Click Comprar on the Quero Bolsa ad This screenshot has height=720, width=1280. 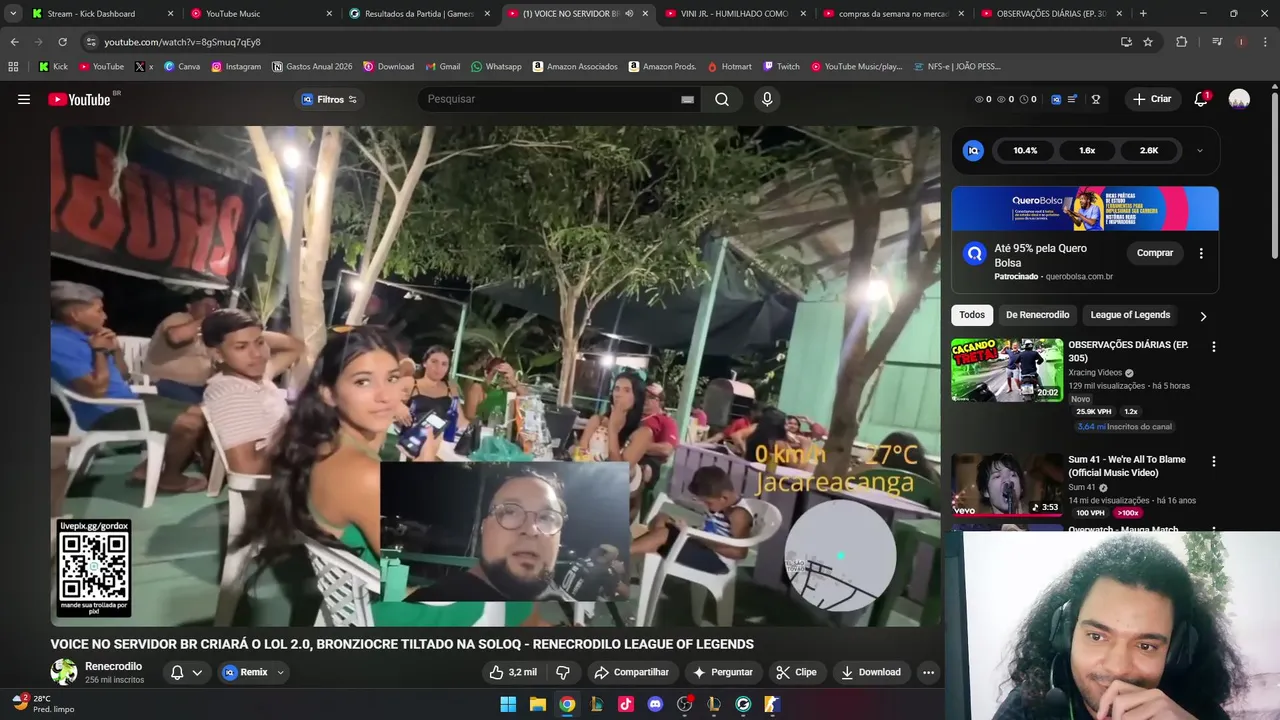point(1155,253)
